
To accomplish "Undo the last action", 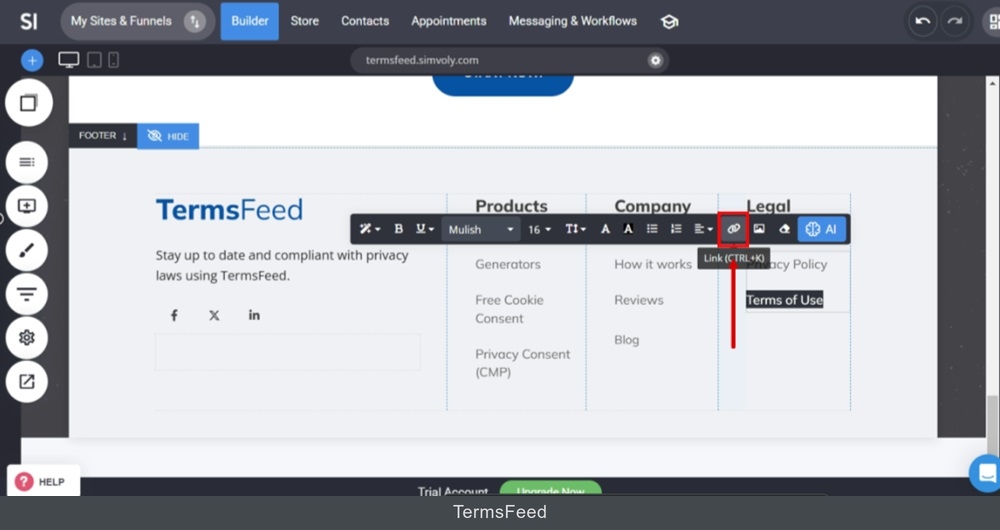I will click(922, 21).
